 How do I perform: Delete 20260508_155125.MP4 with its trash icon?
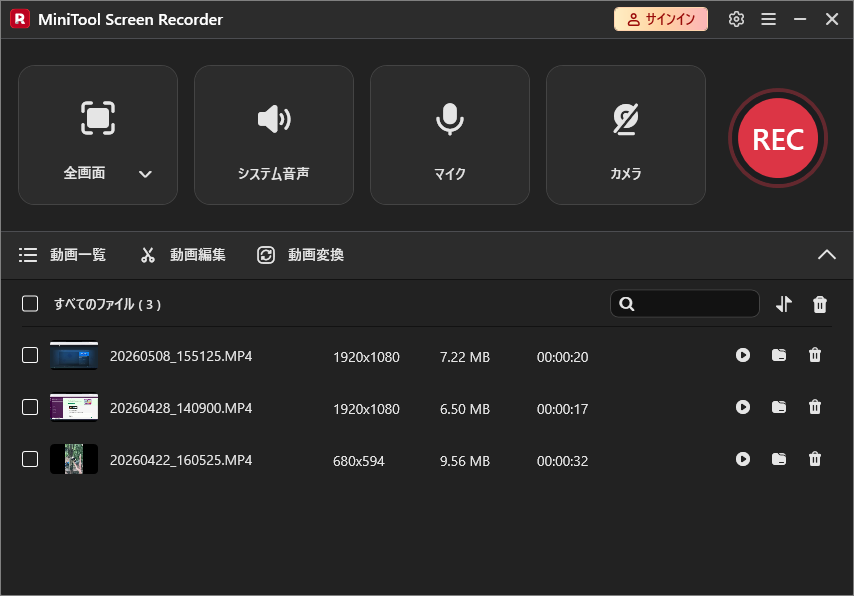815,355
